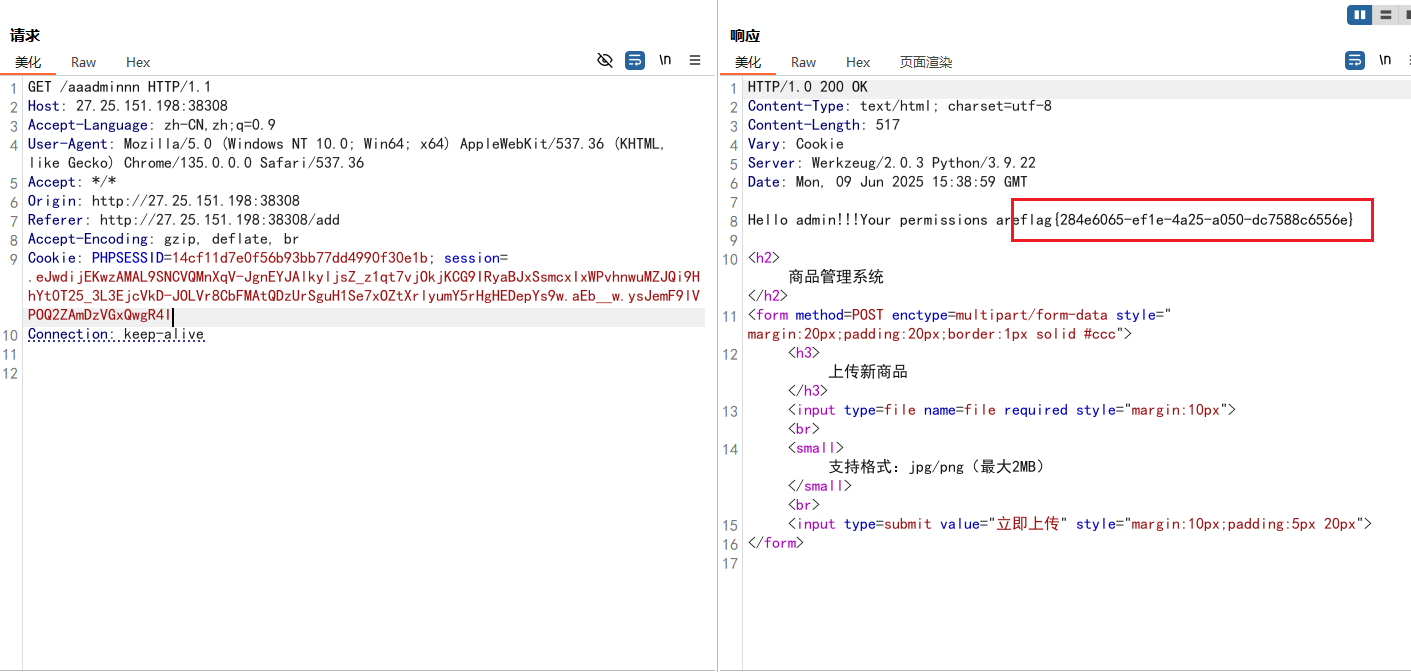Click User-Agent header line
Screen dimensions: 1411x672
[x=347, y=153]
